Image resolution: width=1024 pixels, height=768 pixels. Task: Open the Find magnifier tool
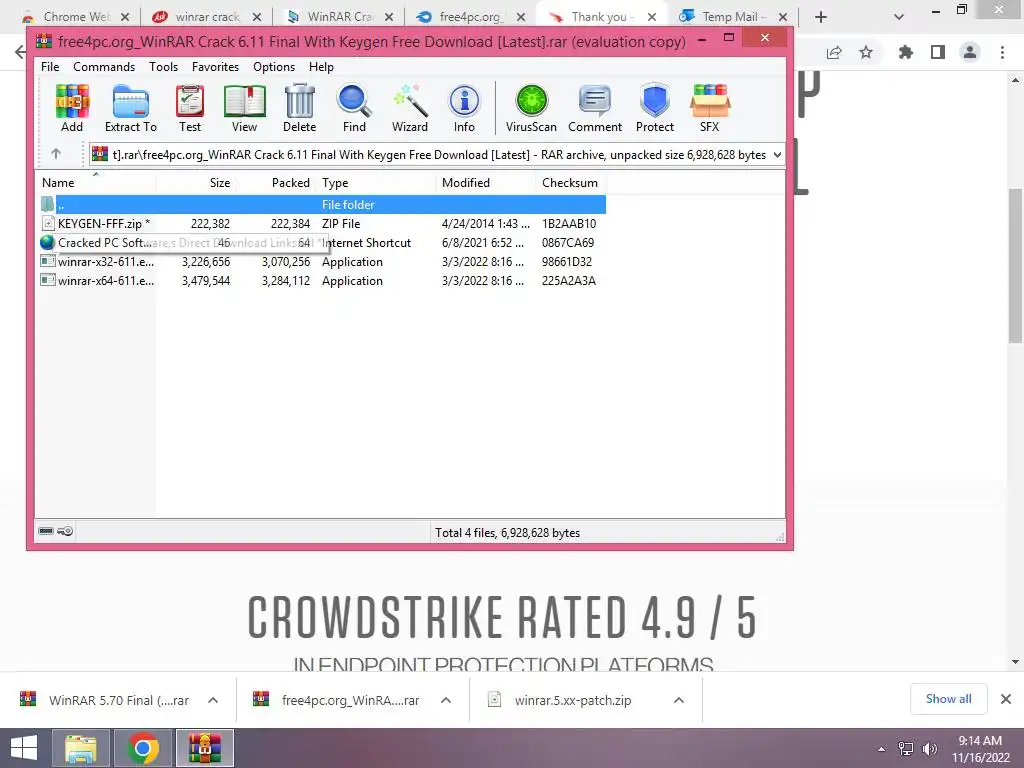[354, 108]
